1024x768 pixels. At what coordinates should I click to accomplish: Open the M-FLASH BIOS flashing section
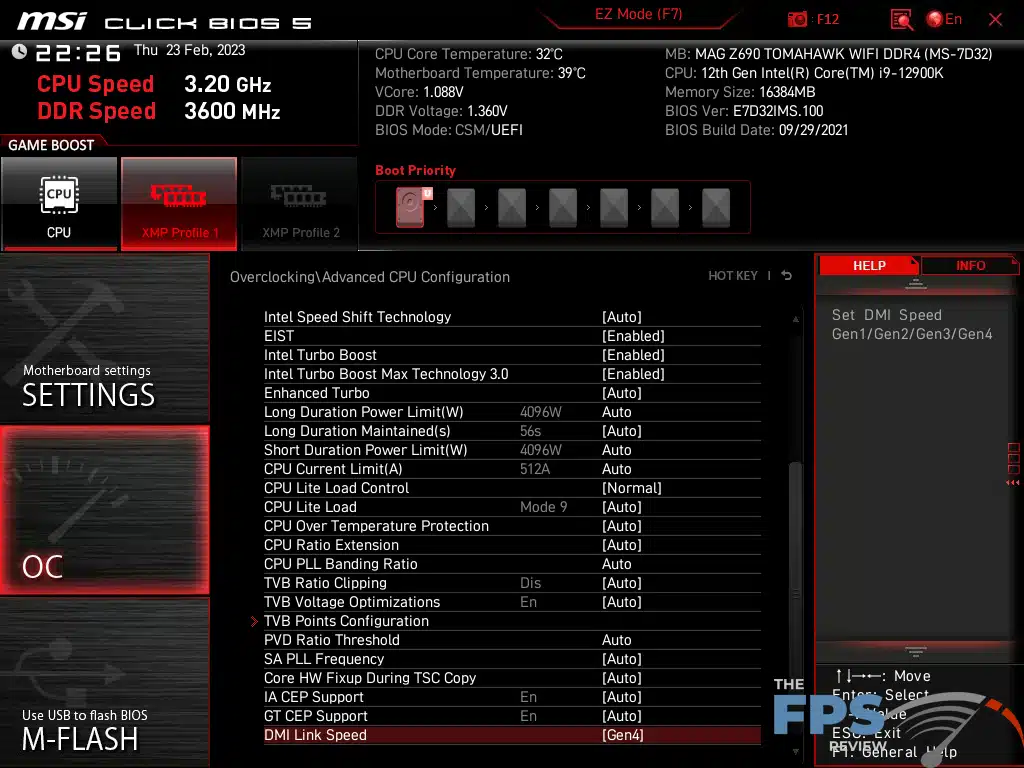coord(104,682)
